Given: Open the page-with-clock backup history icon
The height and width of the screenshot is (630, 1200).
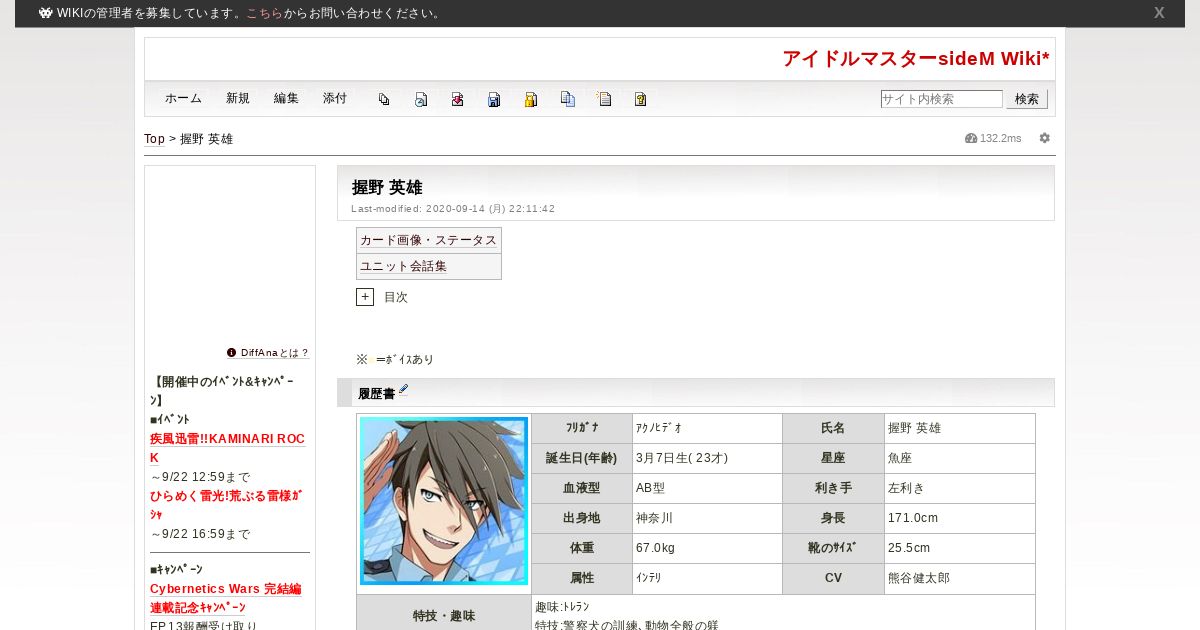Looking at the screenshot, I should pyautogui.click(x=421, y=99).
